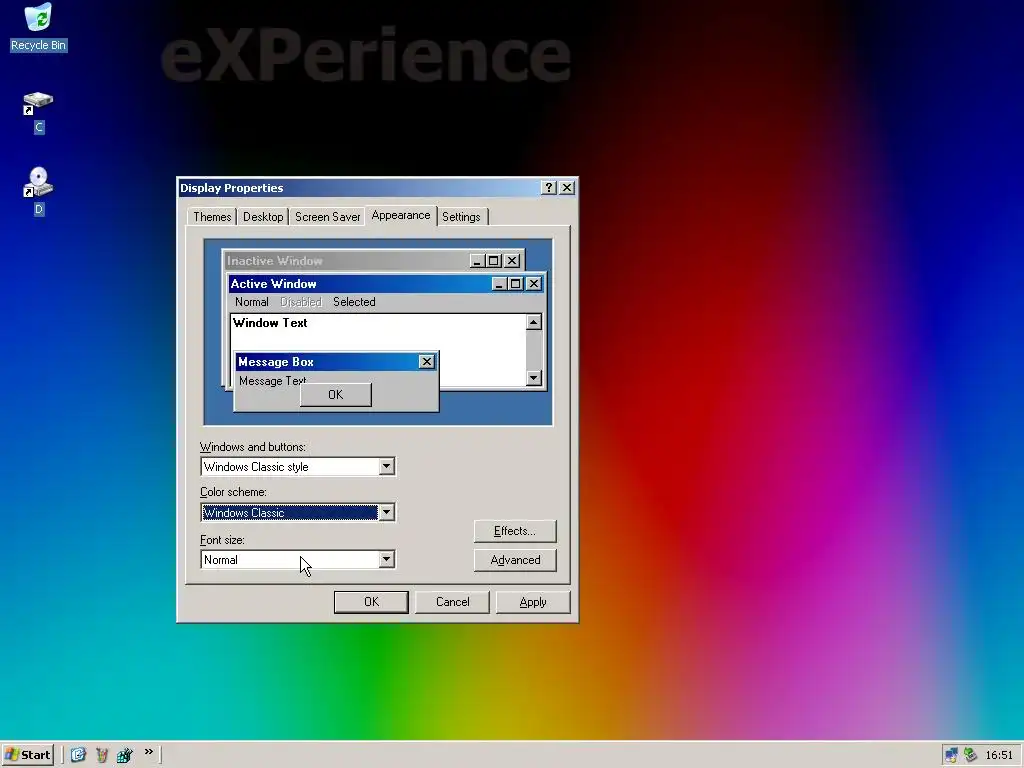Image resolution: width=1024 pixels, height=768 pixels.
Task: Click the Inactive Window preview maximize icon
Action: click(x=494, y=261)
